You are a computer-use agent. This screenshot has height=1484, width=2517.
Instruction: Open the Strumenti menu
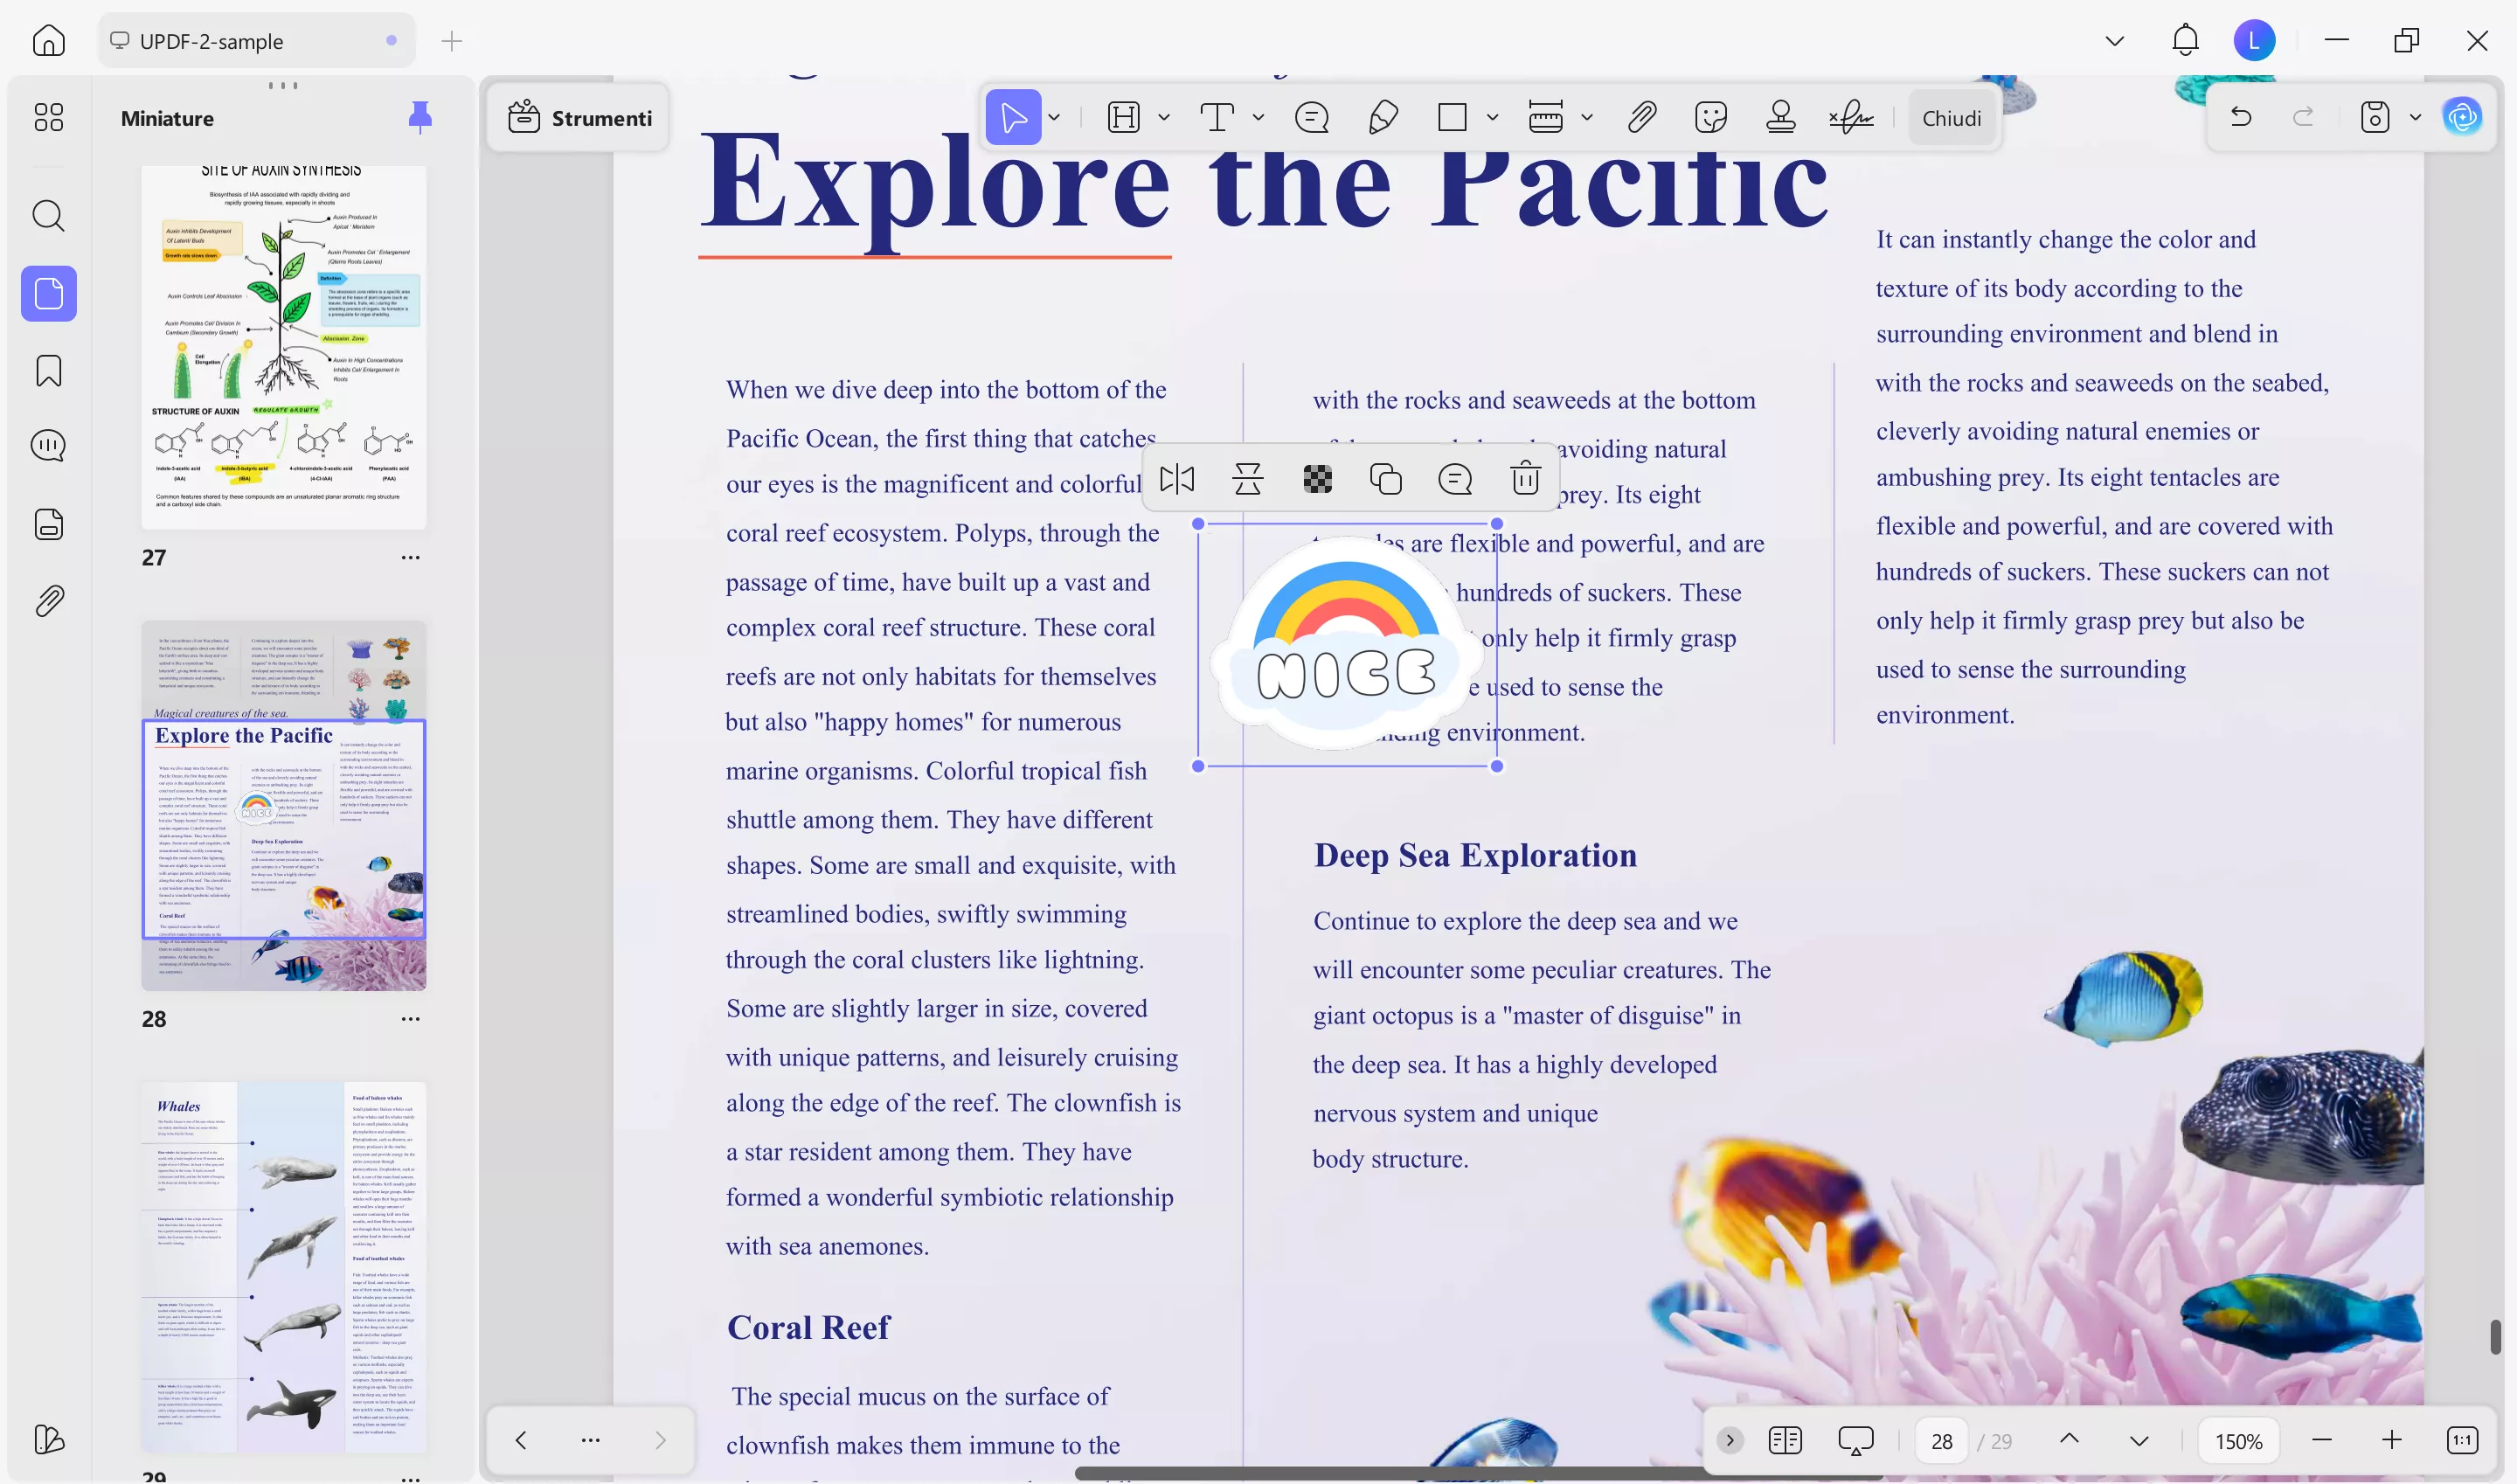coord(580,118)
